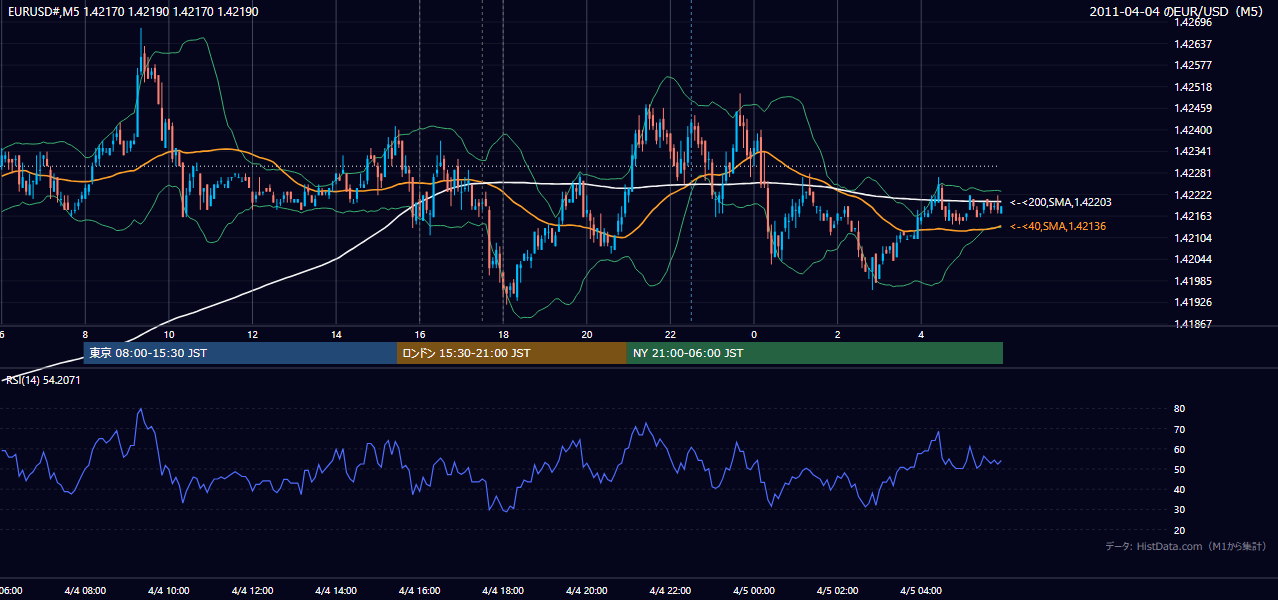The height and width of the screenshot is (600, 1278).
Task: Click the 4/4 08:00 bottom time label
Action: 85,591
